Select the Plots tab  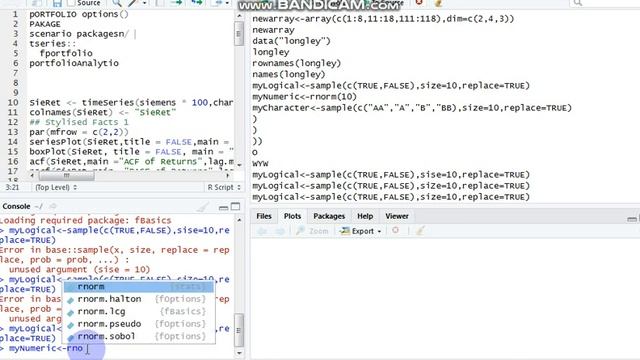click(292, 216)
